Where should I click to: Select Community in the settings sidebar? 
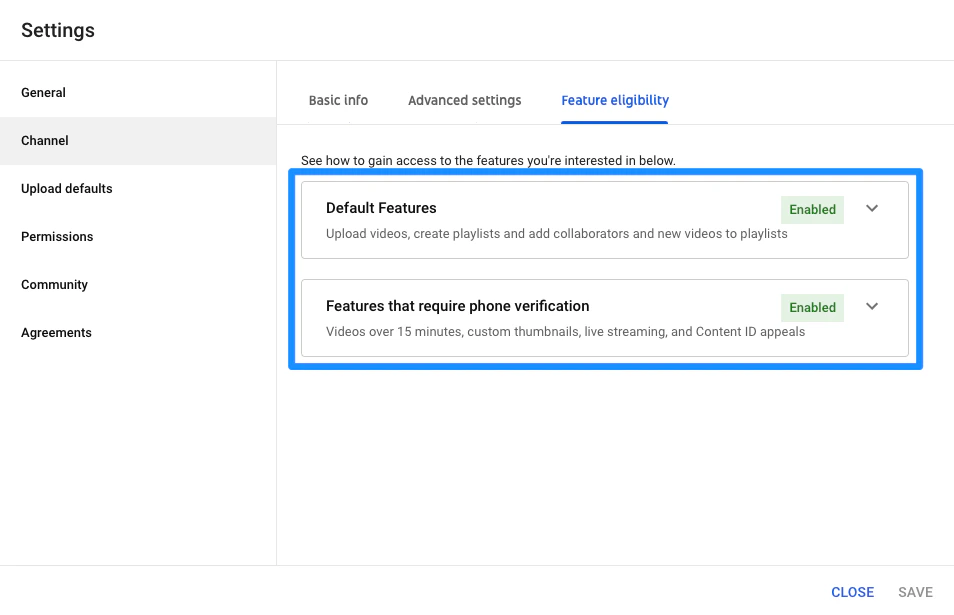pos(54,284)
